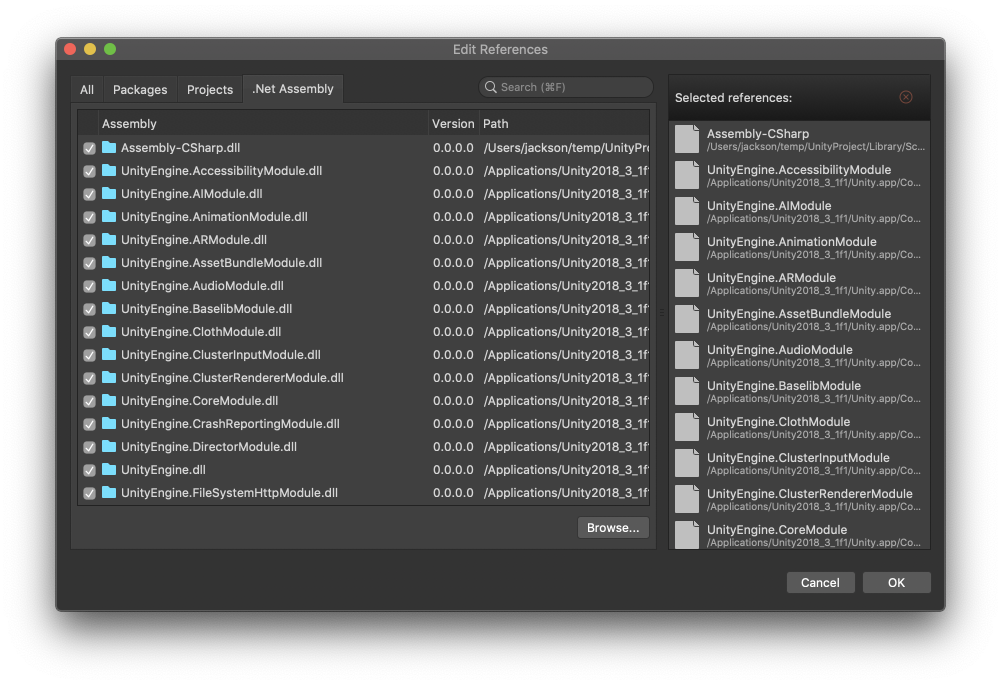Uncheck the UnityEngine.dll checkbox
The width and height of the screenshot is (1001, 685).
[x=89, y=470]
